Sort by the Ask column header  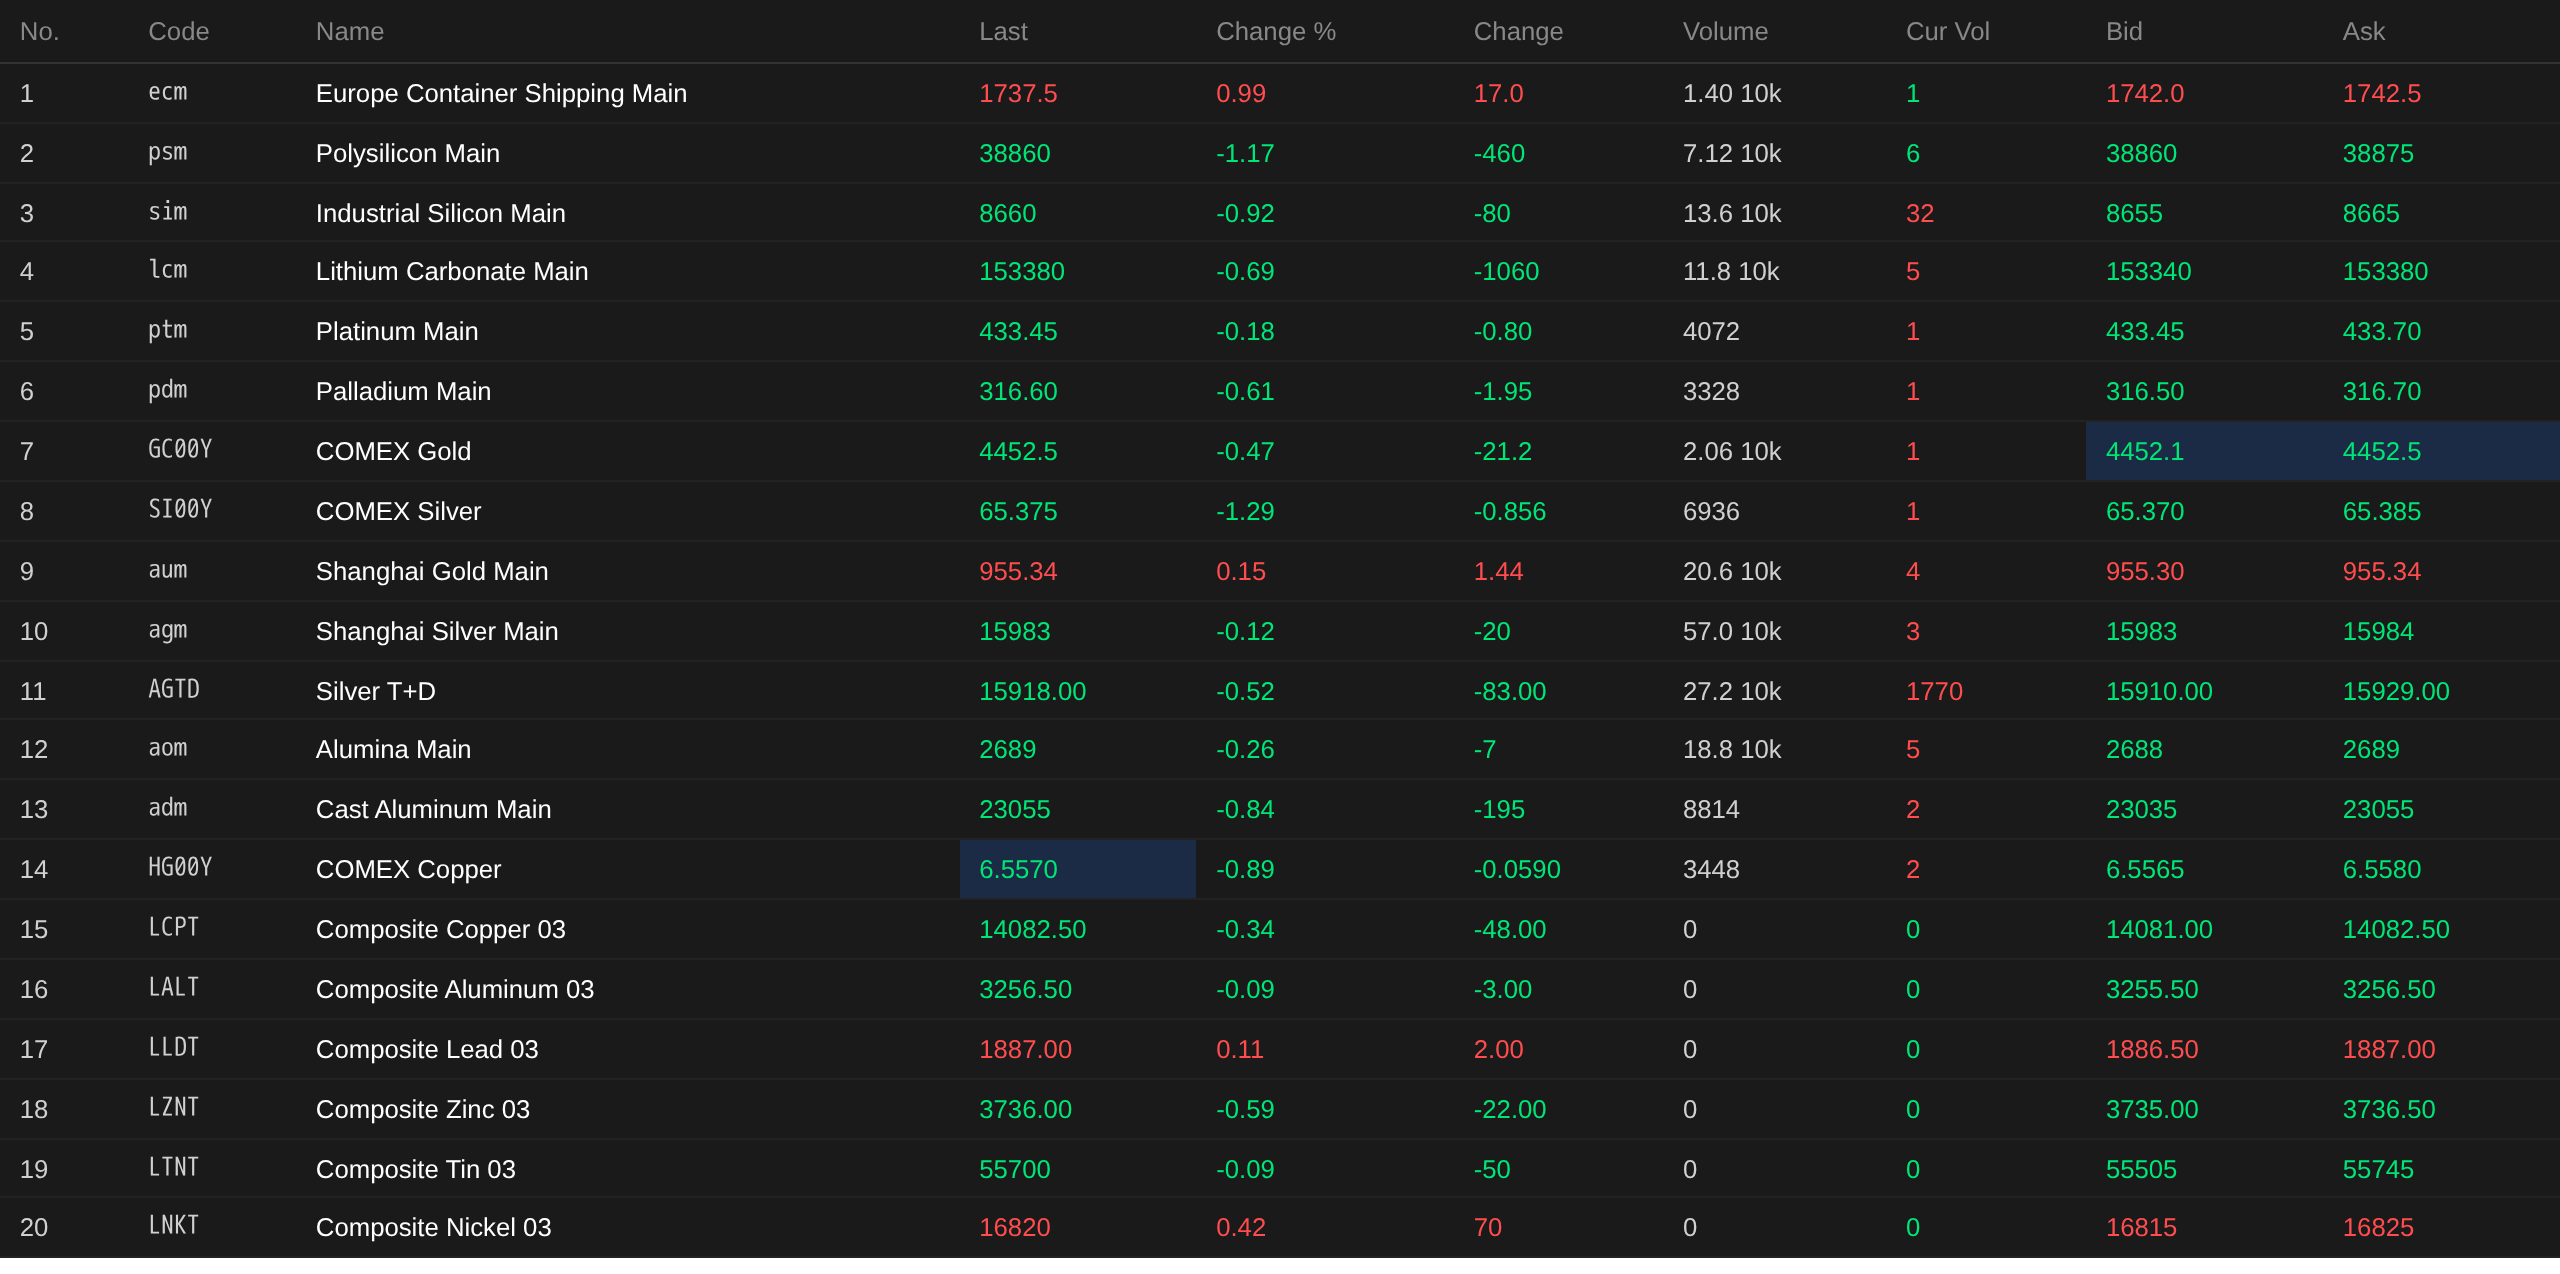(x=2363, y=32)
